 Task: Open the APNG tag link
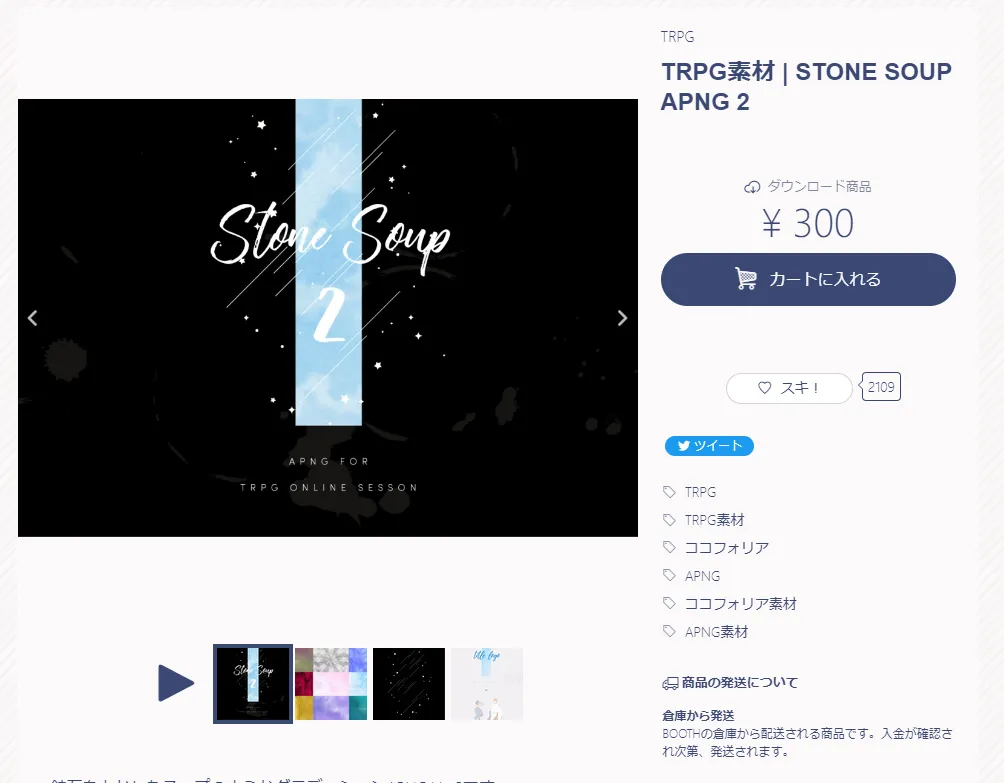click(x=702, y=576)
